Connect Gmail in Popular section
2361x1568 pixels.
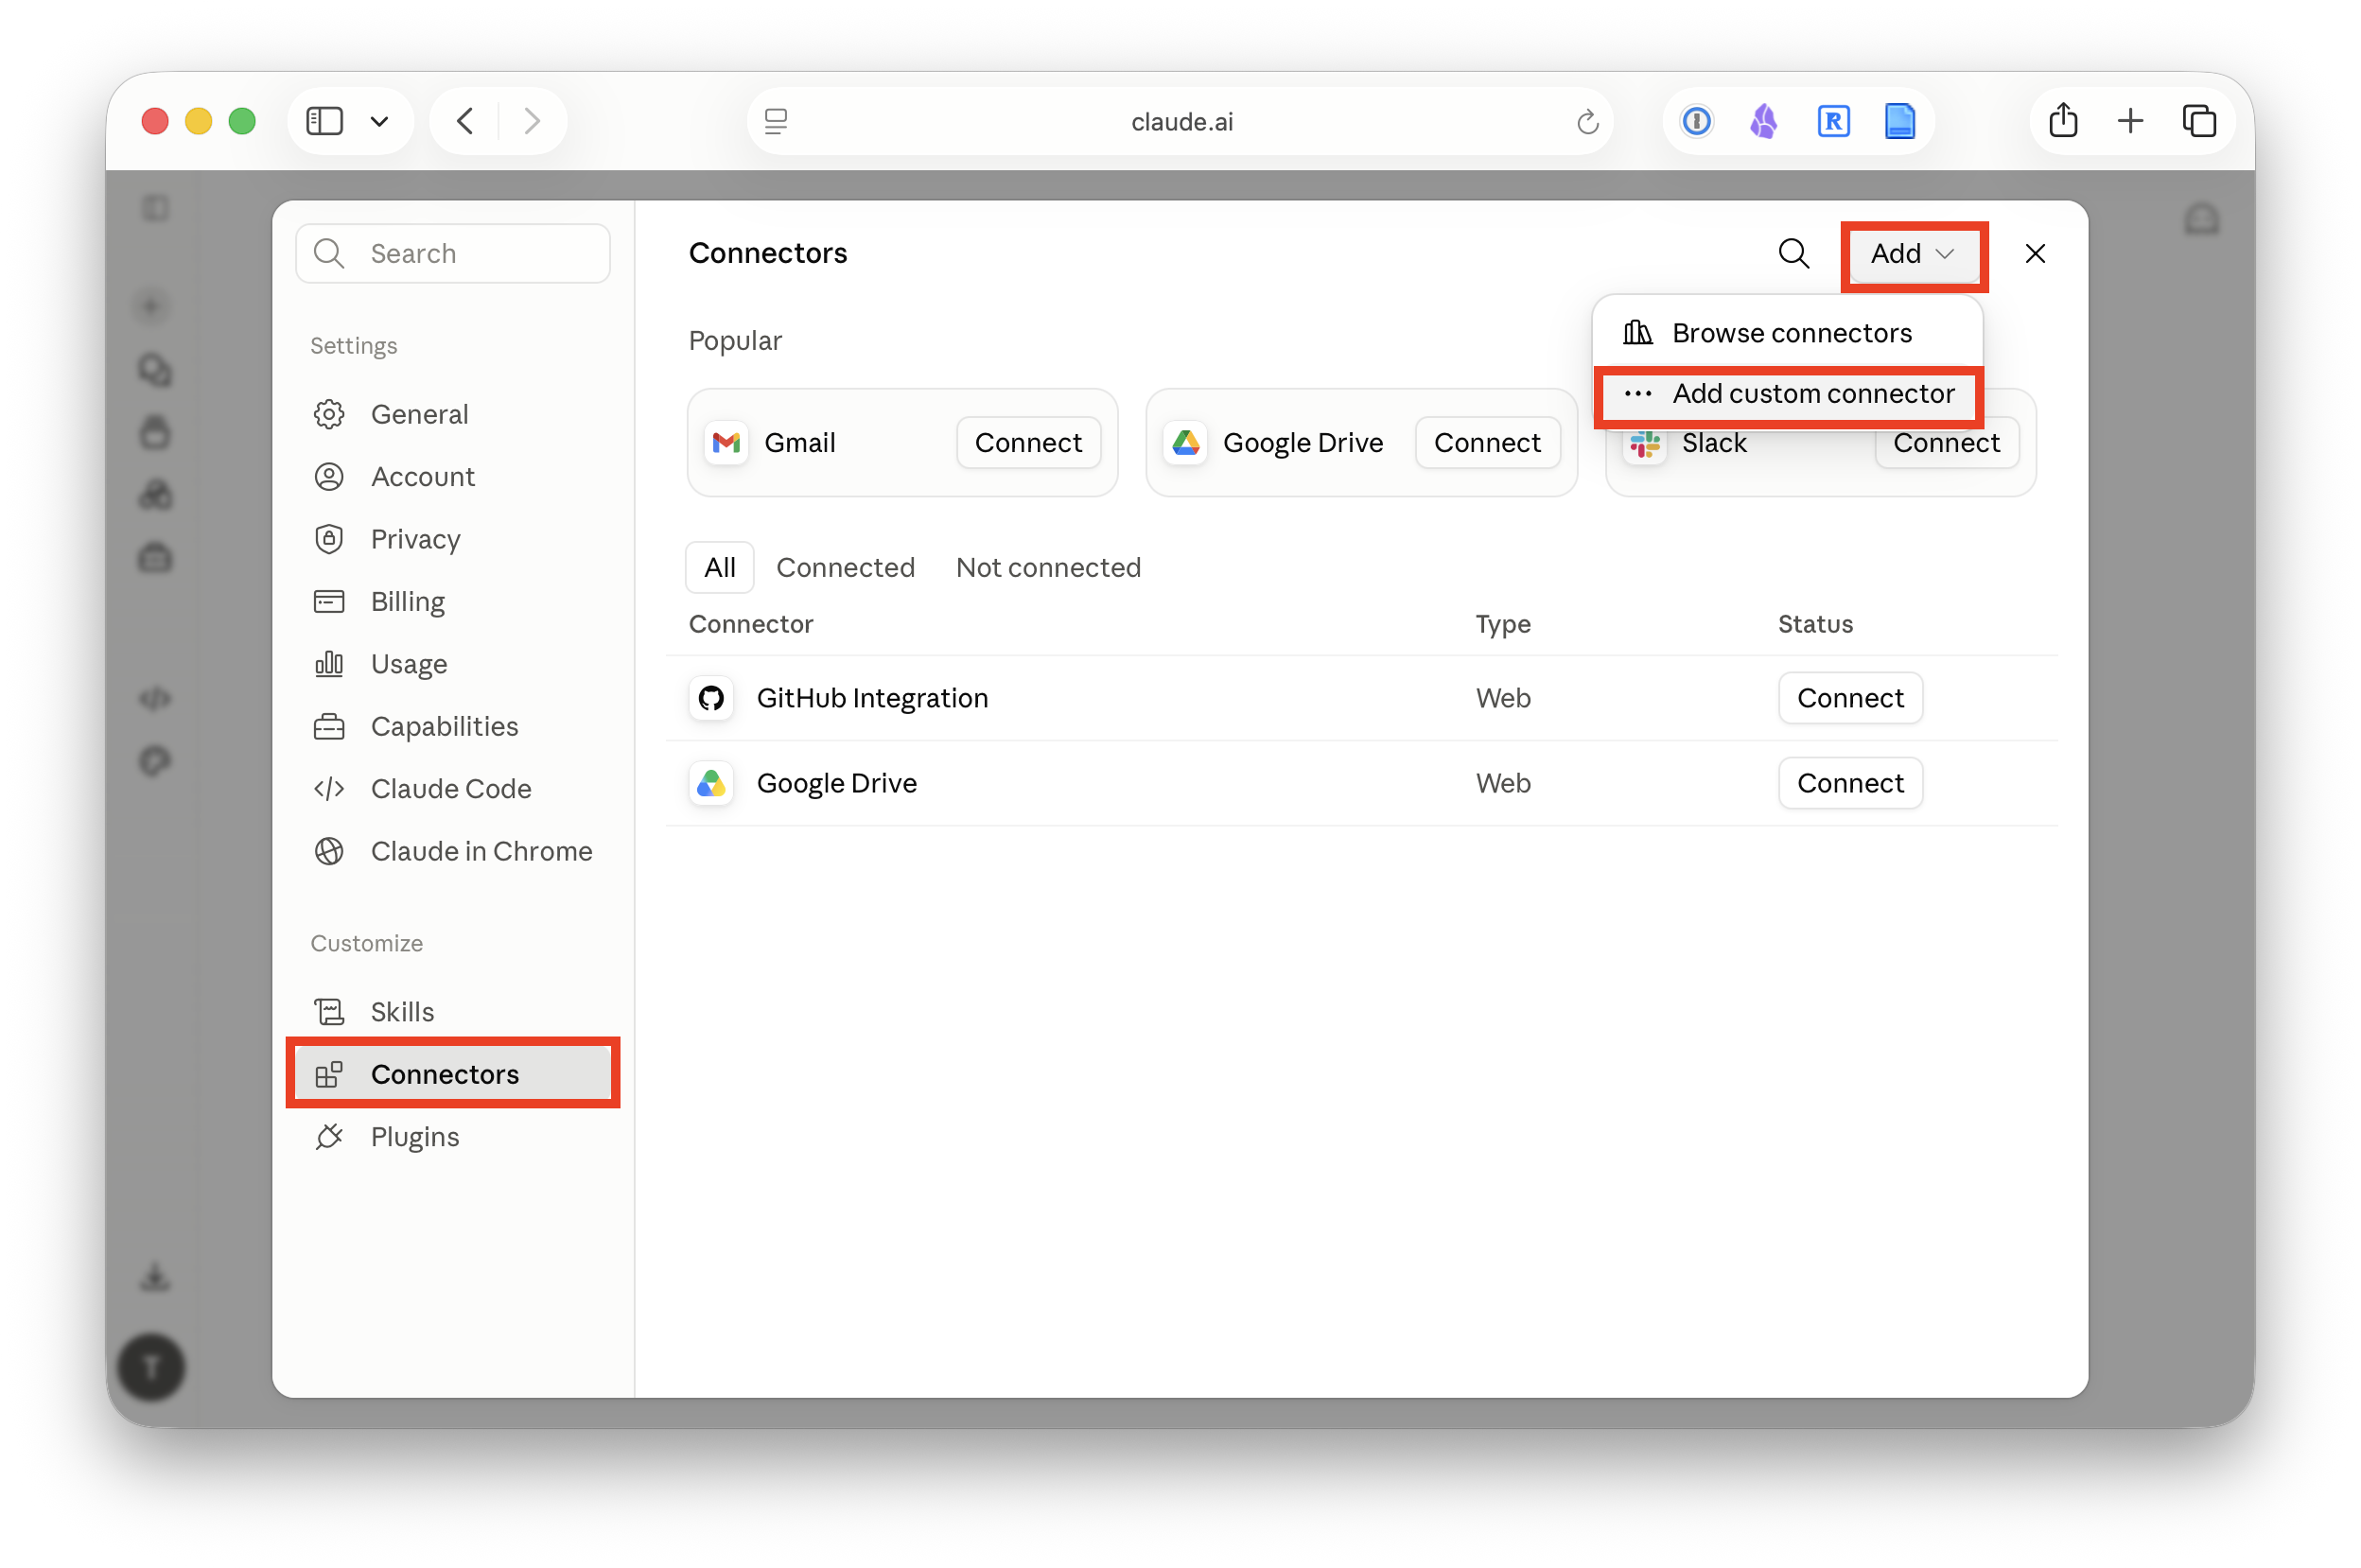point(1028,442)
